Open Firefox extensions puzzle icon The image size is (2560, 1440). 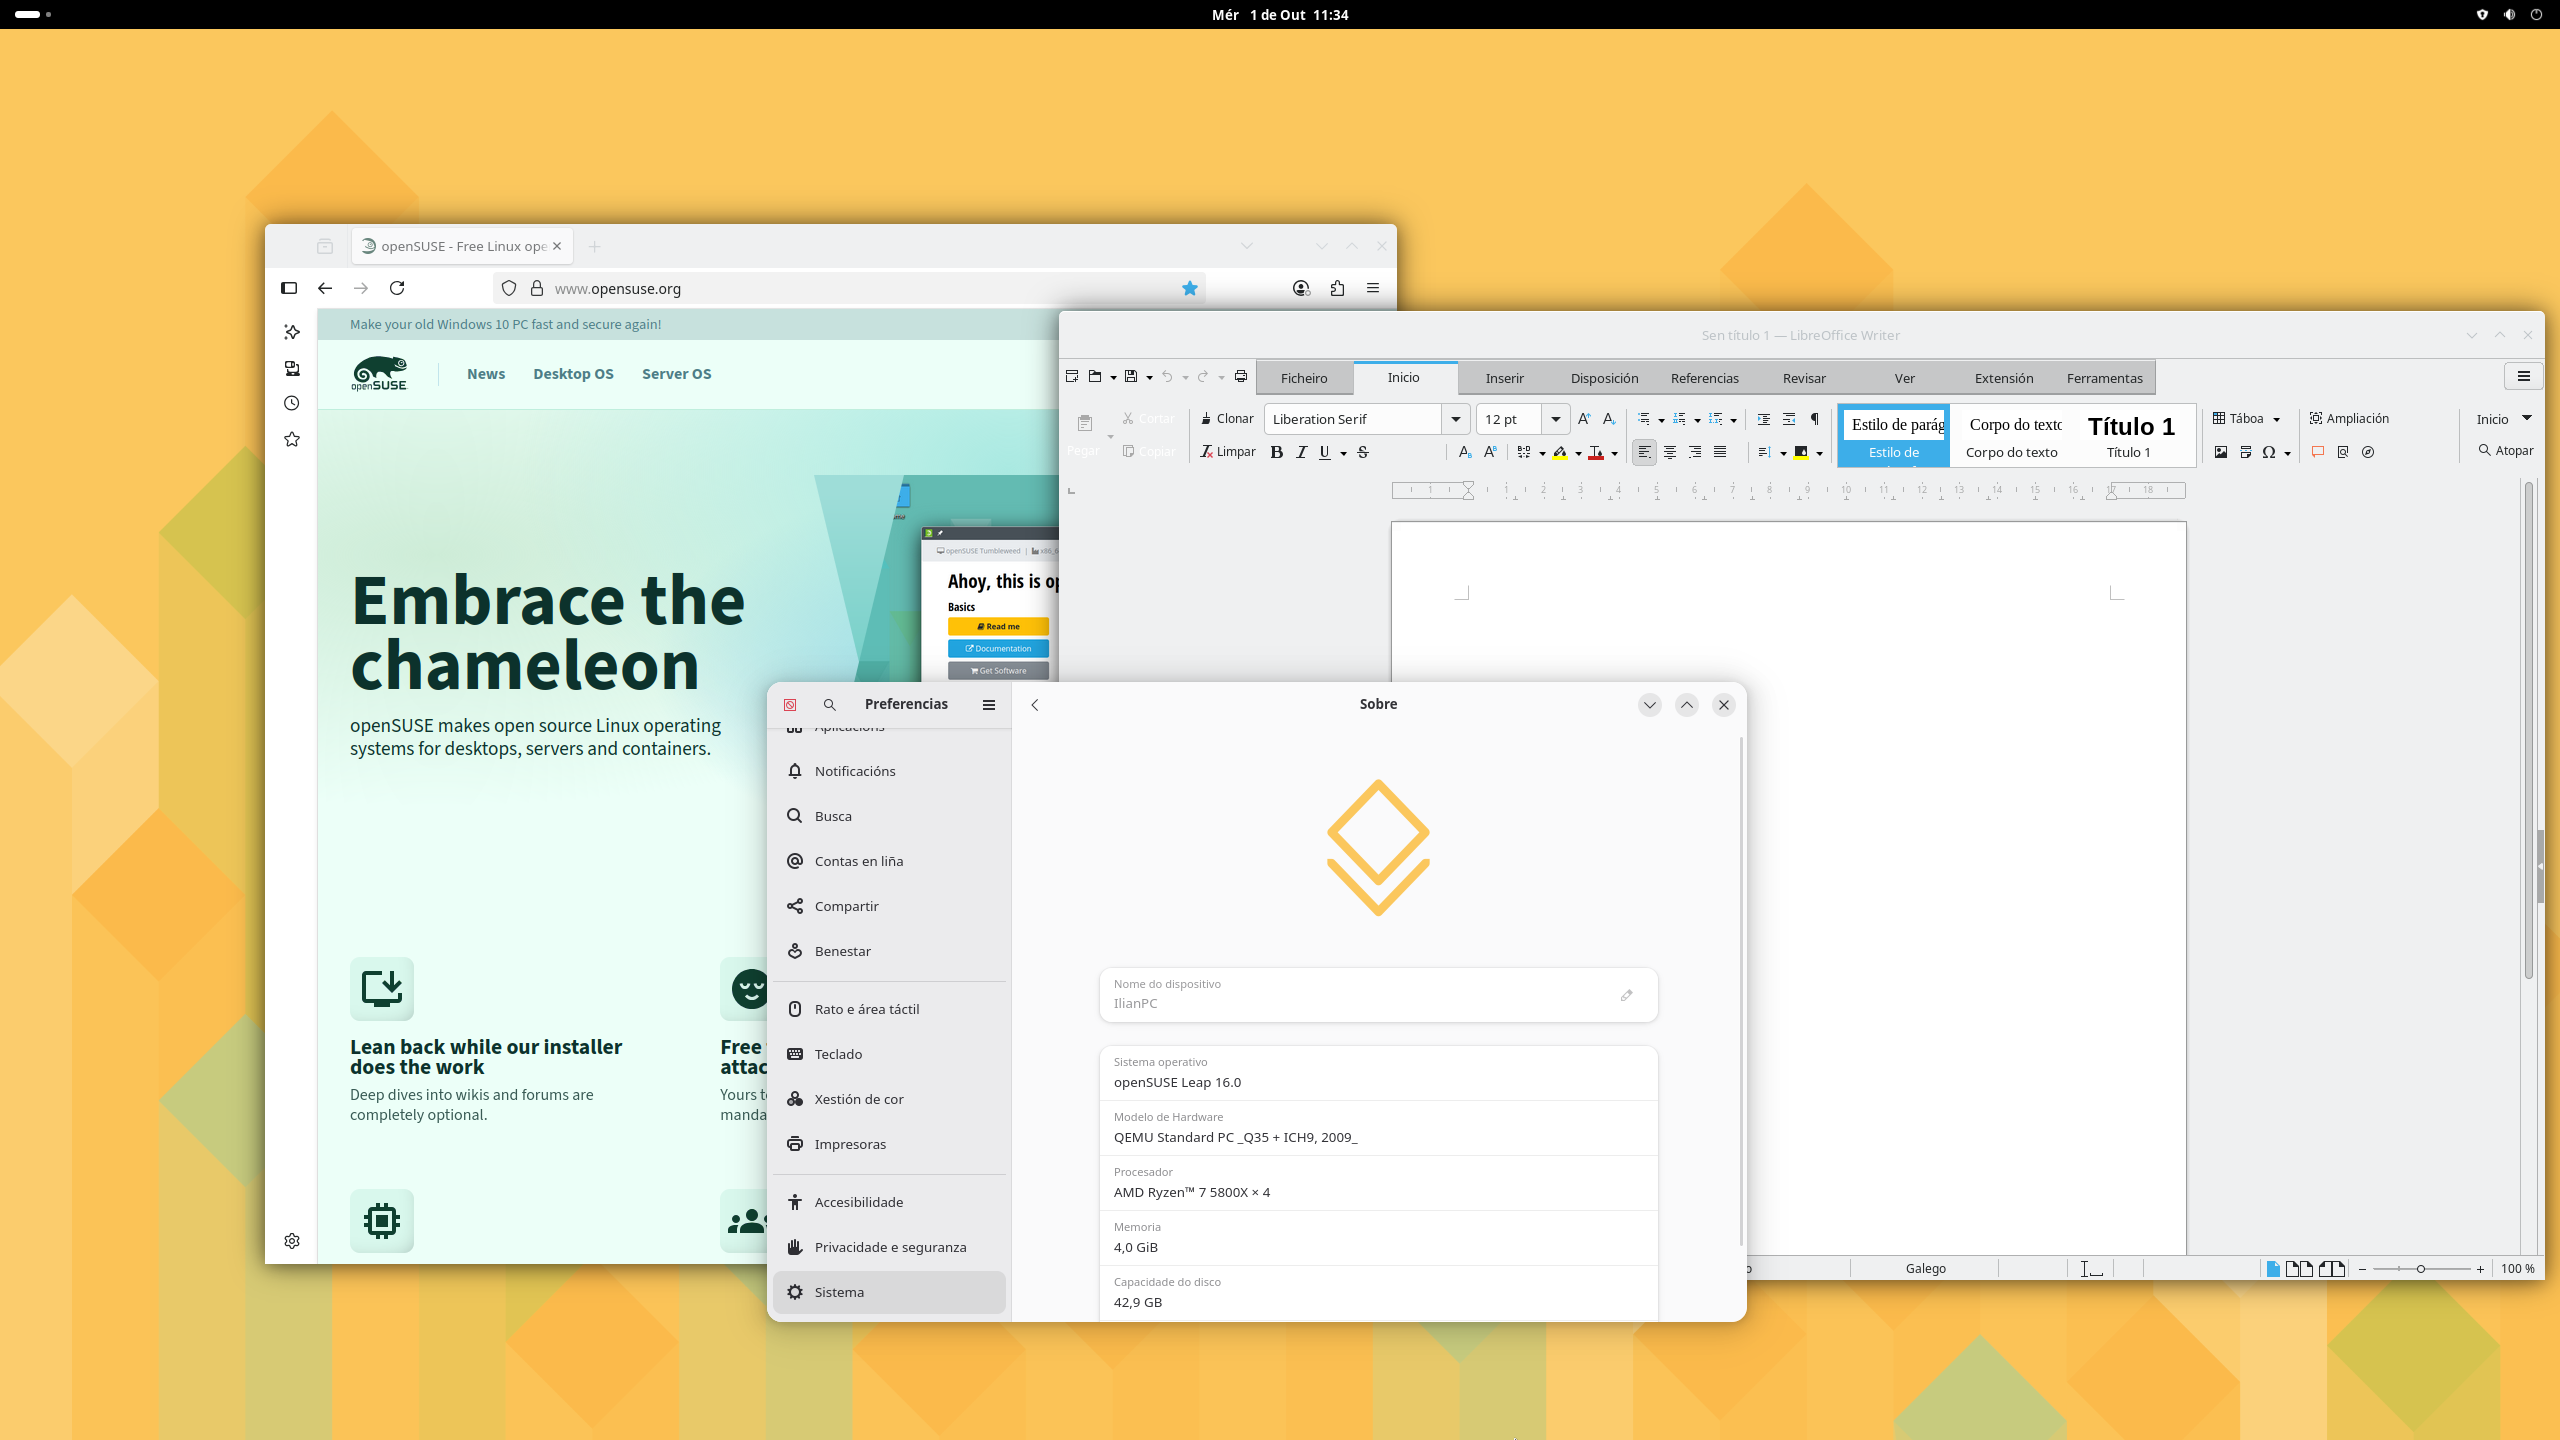[x=1337, y=288]
